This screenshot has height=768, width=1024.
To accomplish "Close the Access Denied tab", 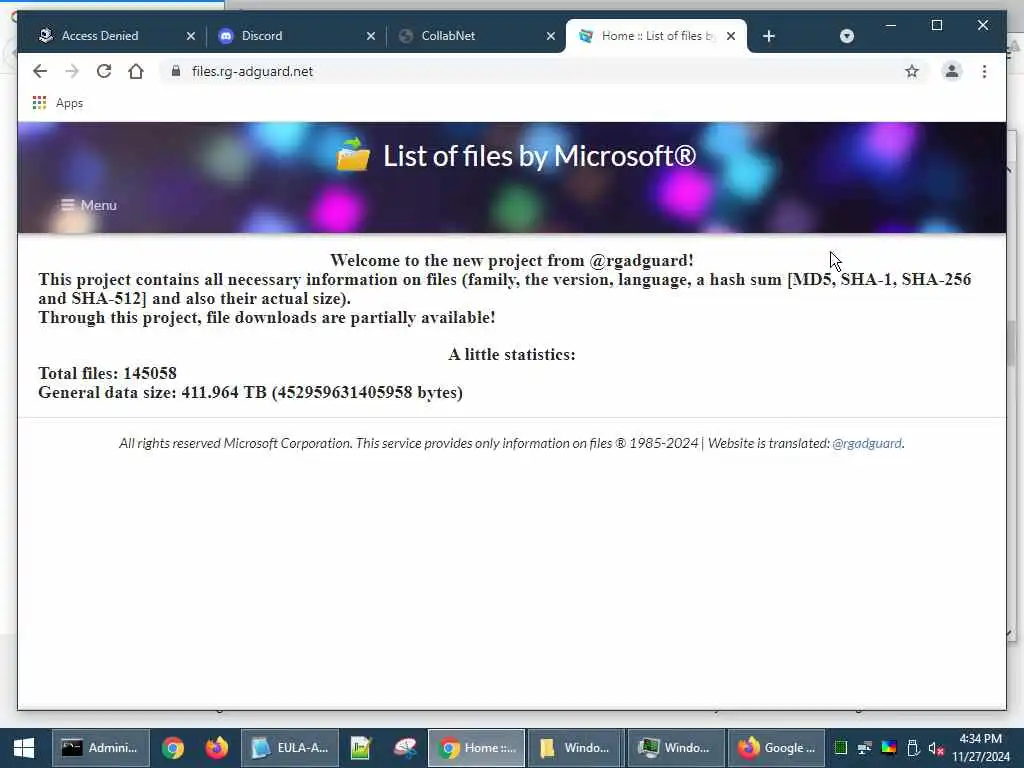I will pos(191,36).
